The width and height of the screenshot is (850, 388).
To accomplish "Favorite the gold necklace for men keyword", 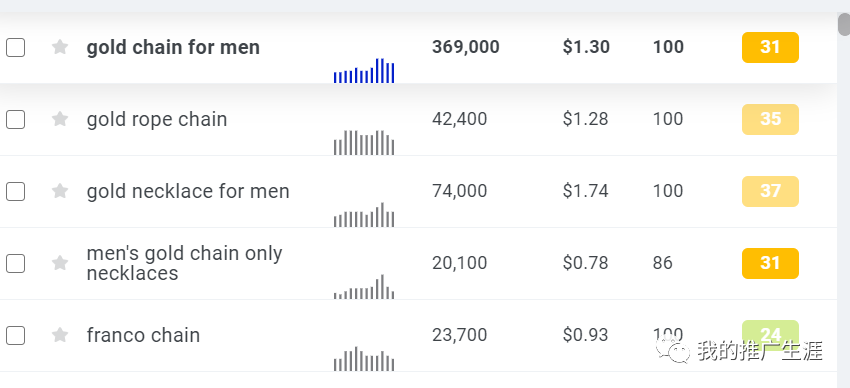I will click(60, 191).
